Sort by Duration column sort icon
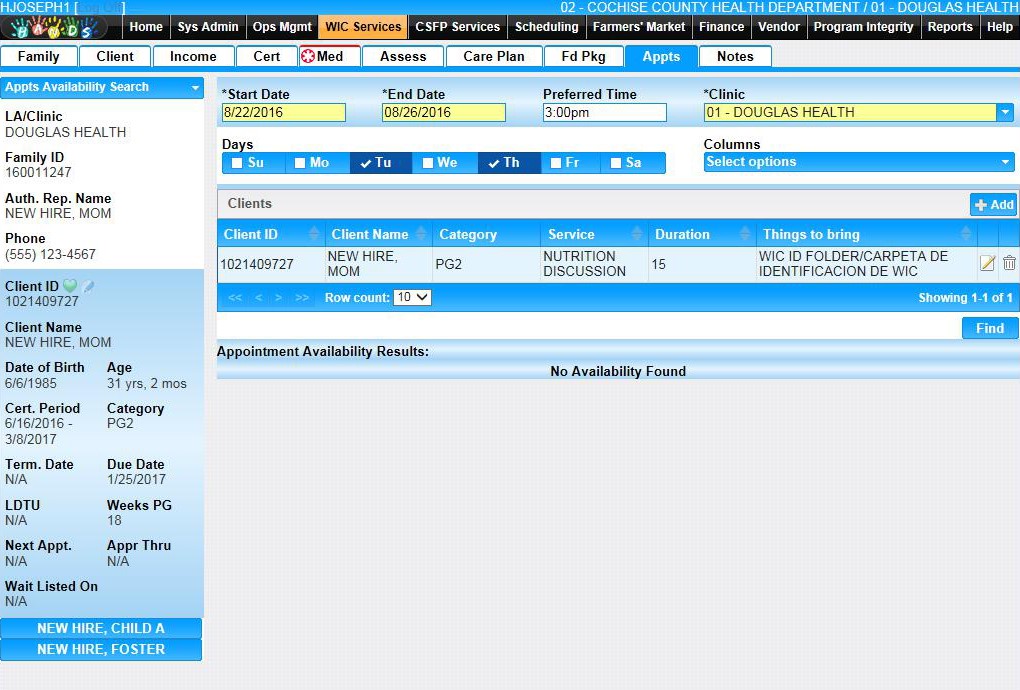Screen dimensions: 1020x690 pos(745,234)
